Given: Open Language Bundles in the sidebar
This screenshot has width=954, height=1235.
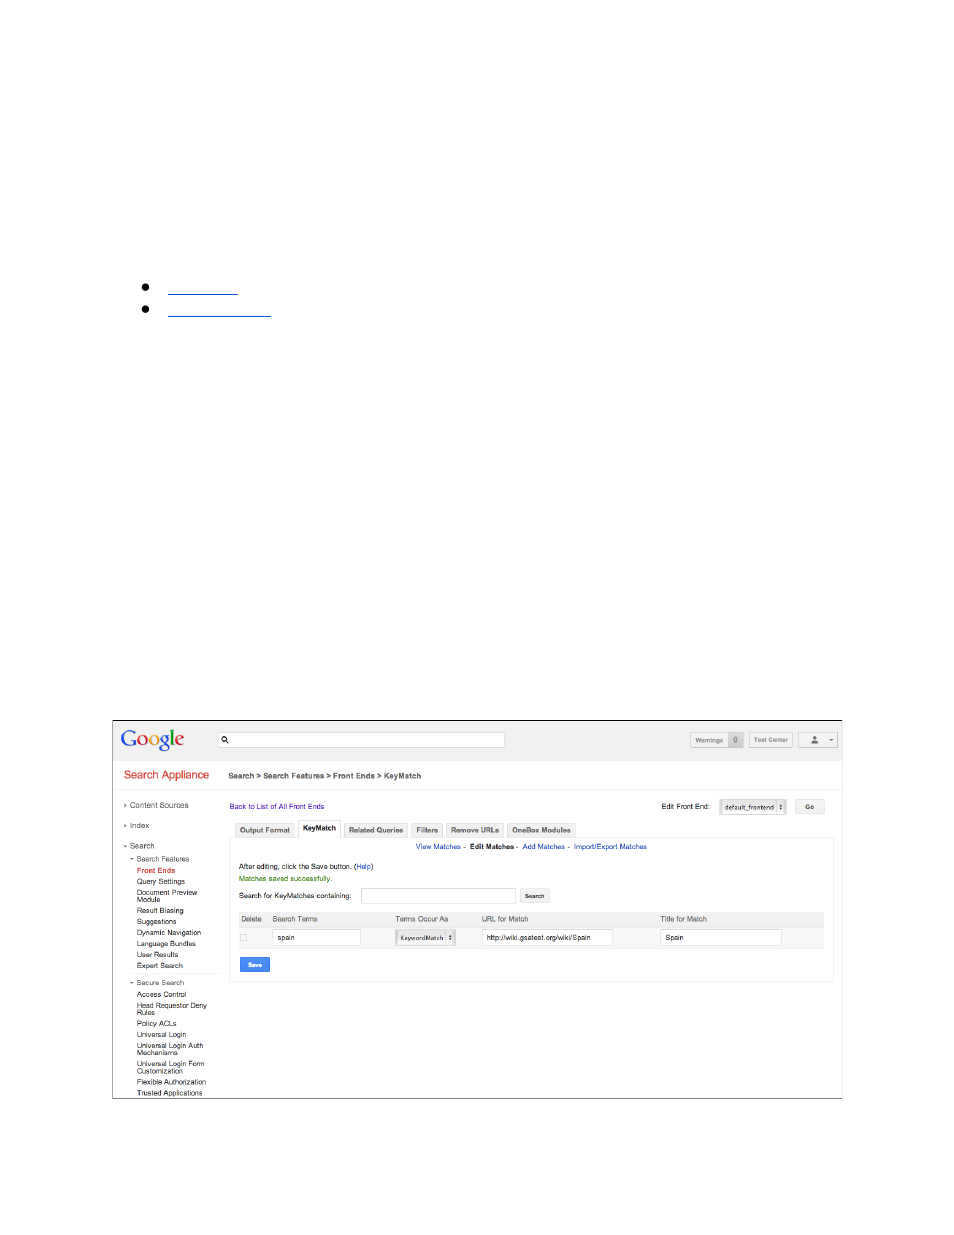Looking at the screenshot, I should 166,944.
